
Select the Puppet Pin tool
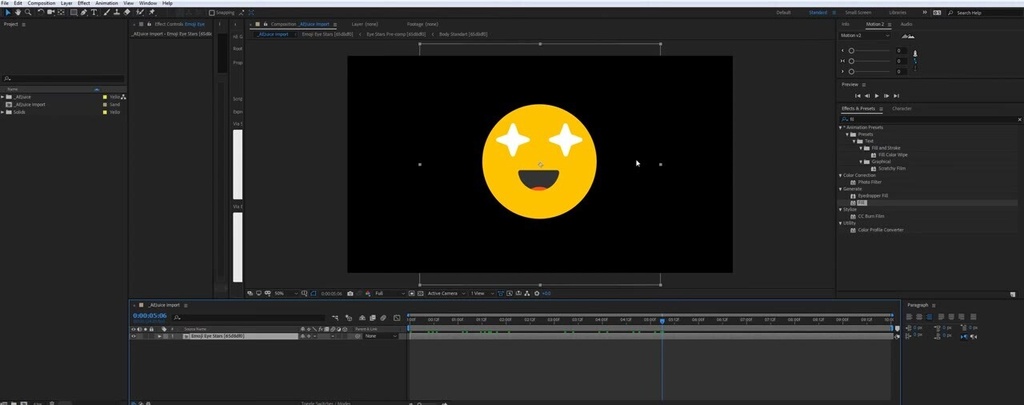(x=152, y=12)
